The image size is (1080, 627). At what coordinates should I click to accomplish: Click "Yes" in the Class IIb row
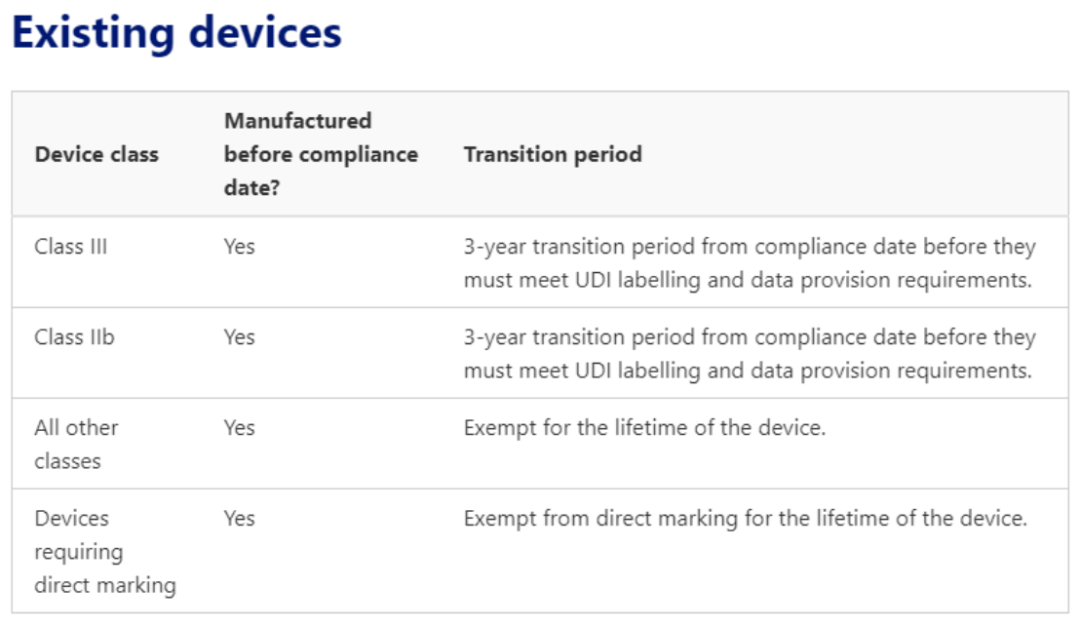239,337
